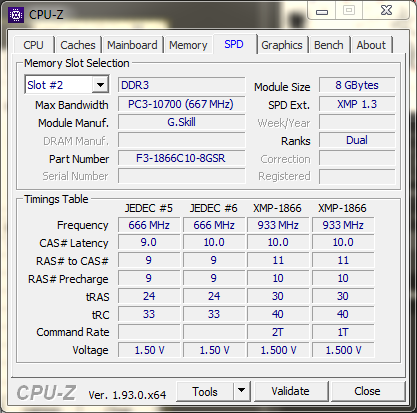Image resolution: width=417 pixels, height=413 pixels.
Task: Open the Tools button
Action: click(205, 392)
